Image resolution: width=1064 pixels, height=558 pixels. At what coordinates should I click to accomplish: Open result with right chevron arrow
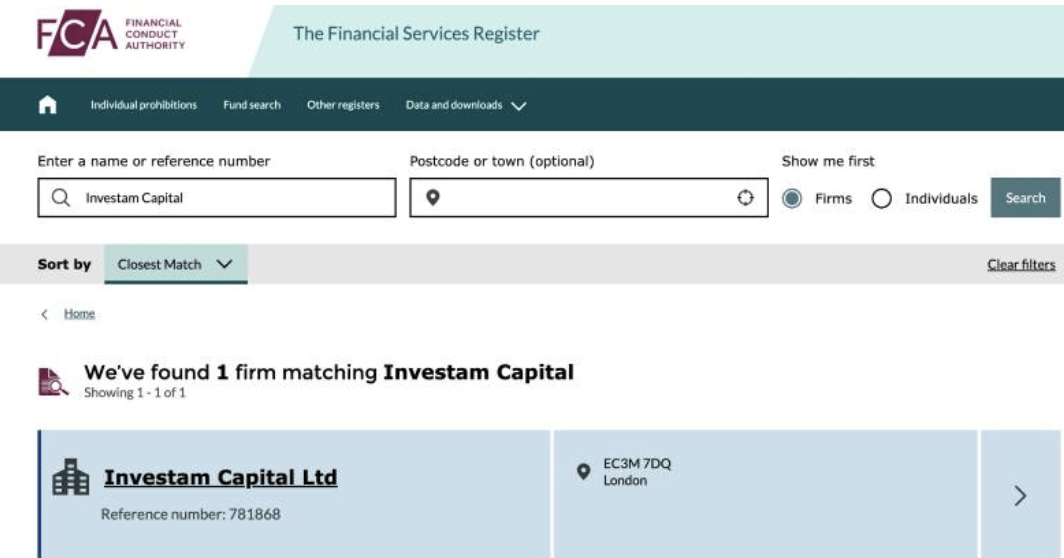(x=1020, y=495)
